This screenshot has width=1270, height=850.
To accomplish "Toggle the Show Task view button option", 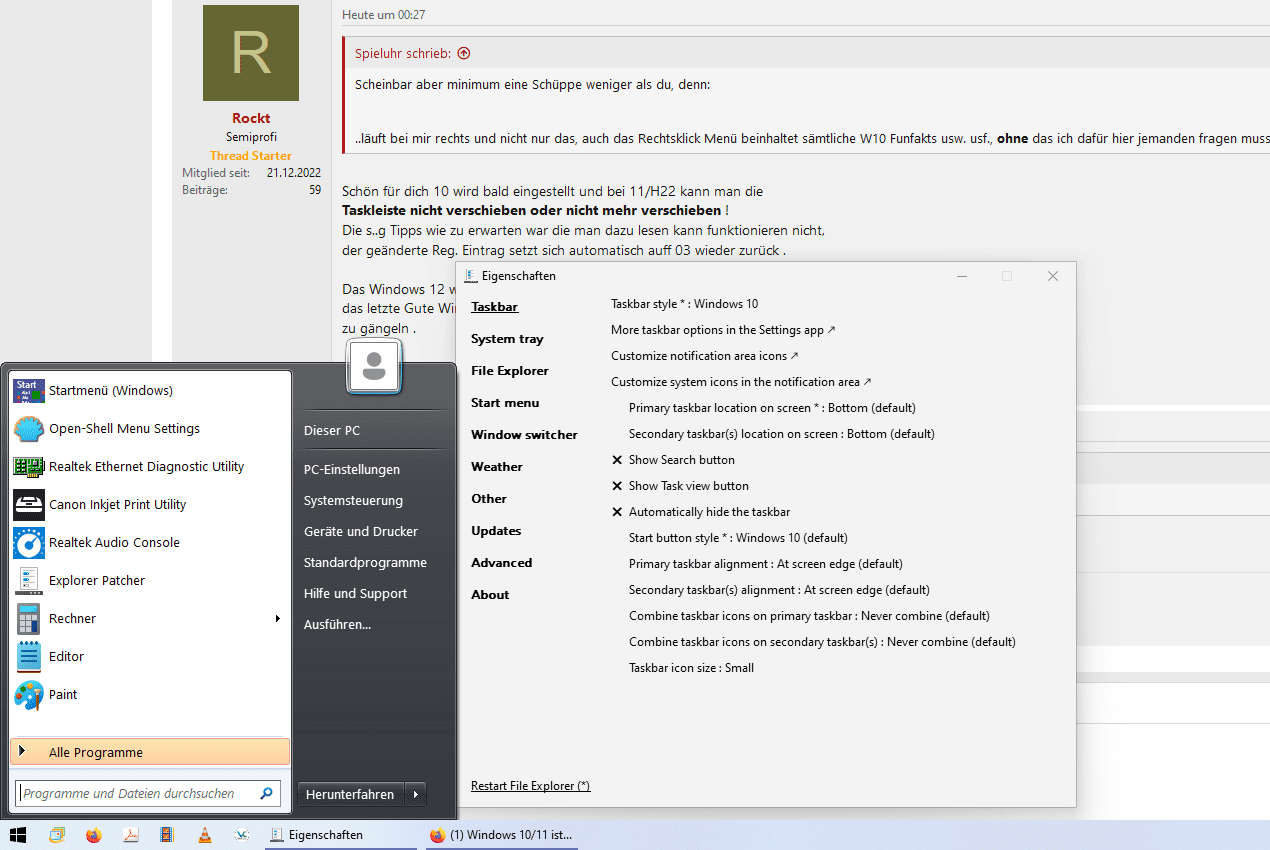I will click(680, 486).
